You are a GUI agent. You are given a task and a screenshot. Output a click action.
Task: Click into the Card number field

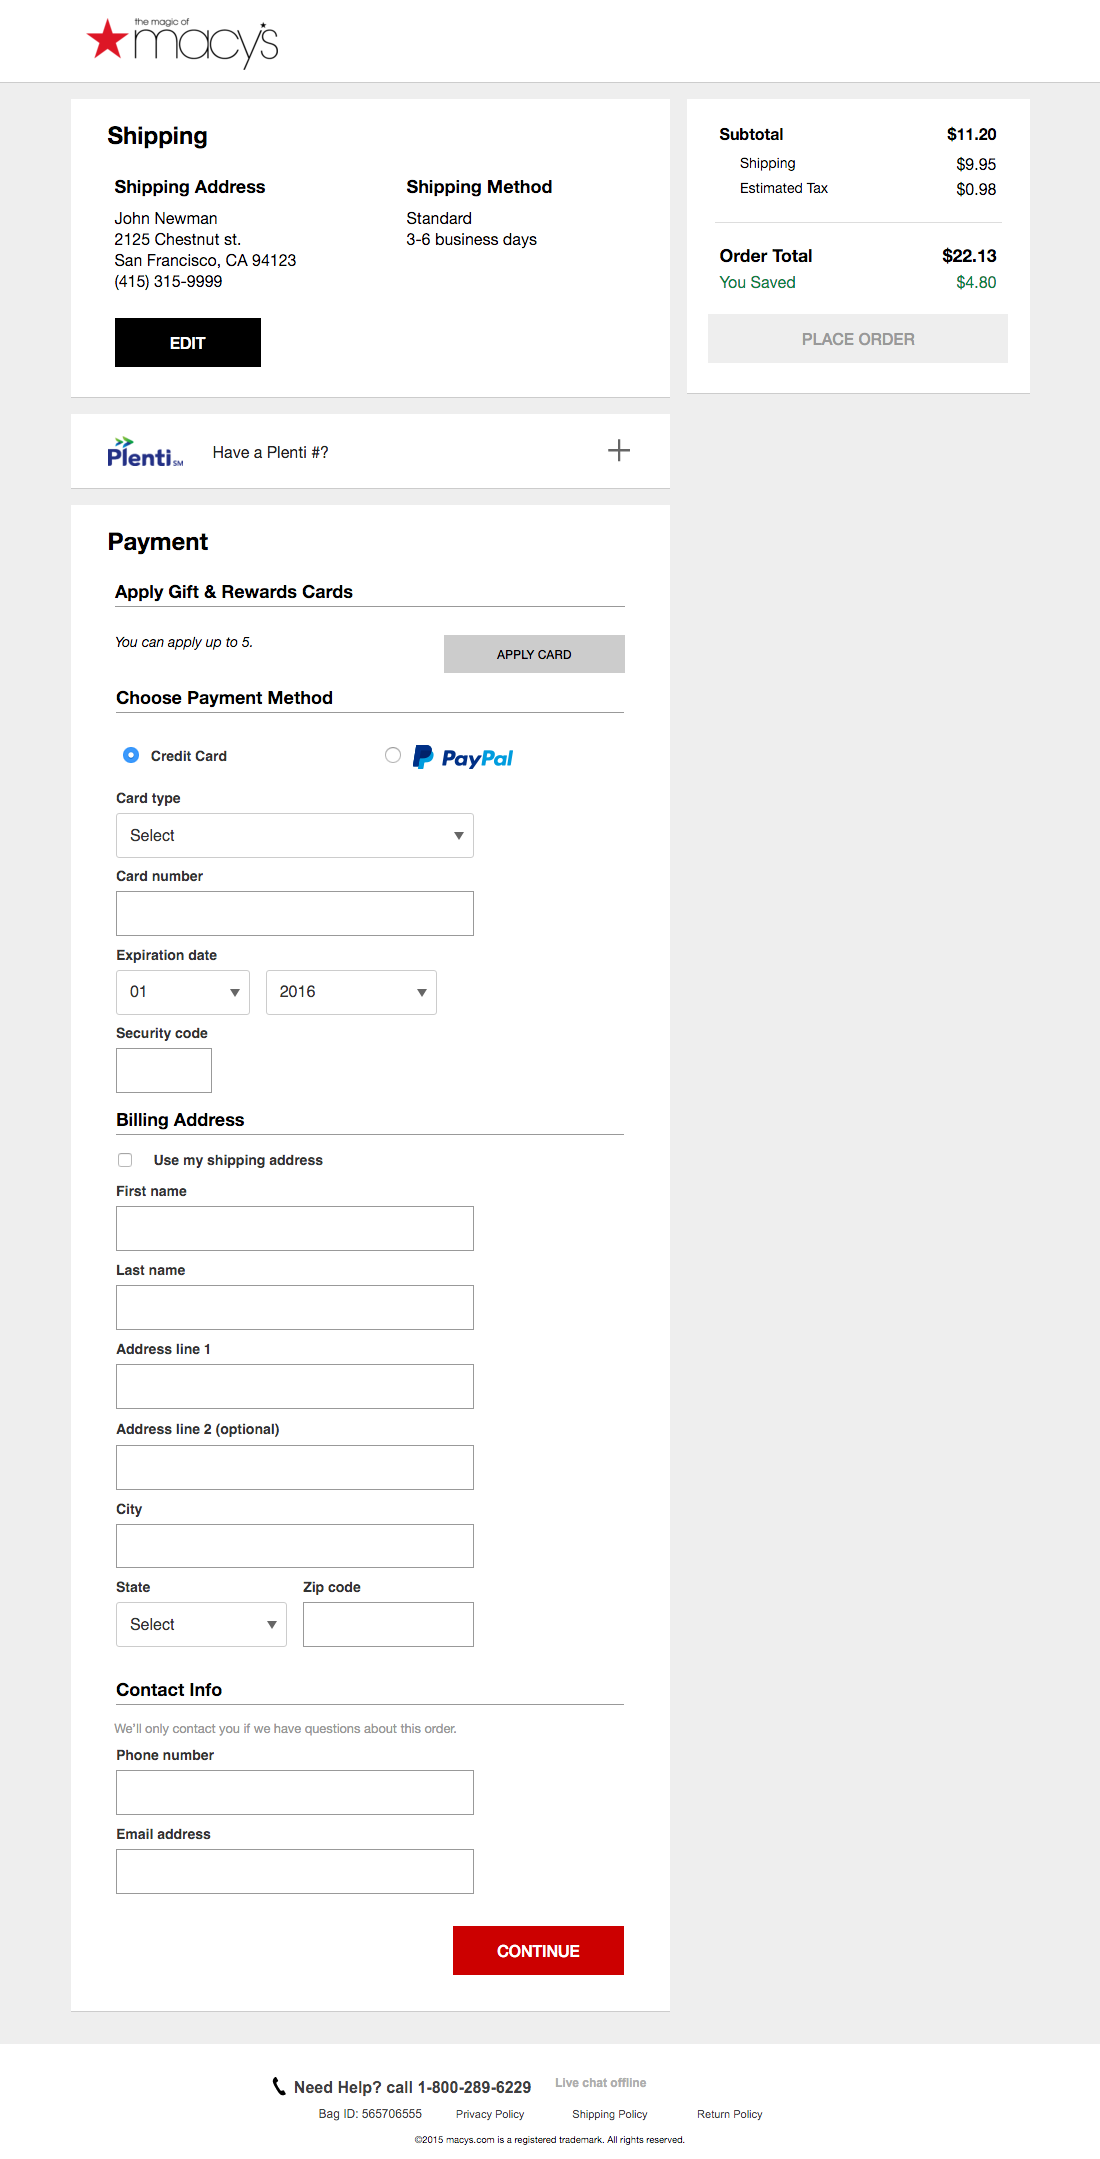tap(294, 913)
